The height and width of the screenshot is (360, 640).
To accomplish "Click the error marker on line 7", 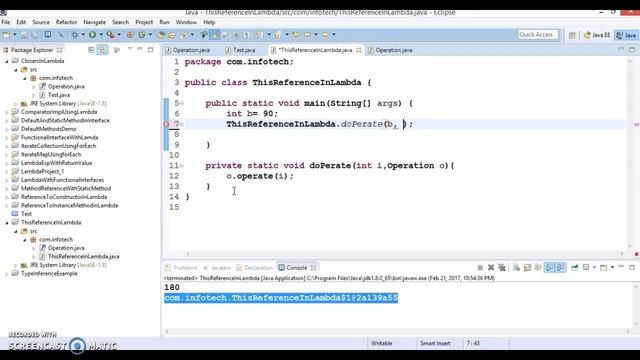I will 167,124.
